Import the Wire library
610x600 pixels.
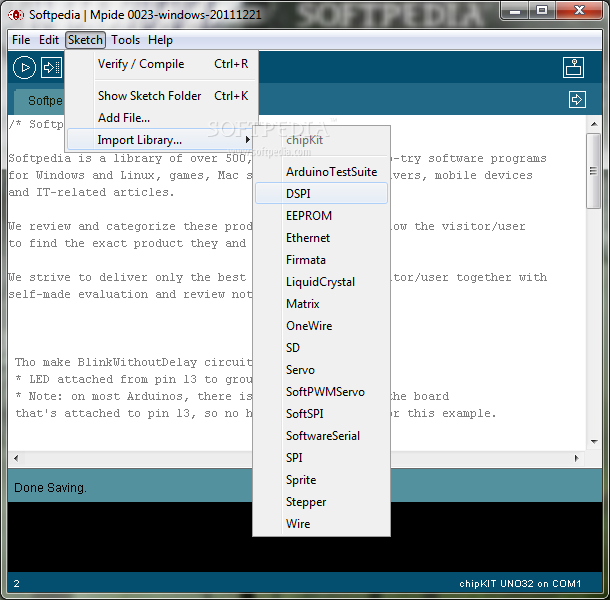point(321,524)
